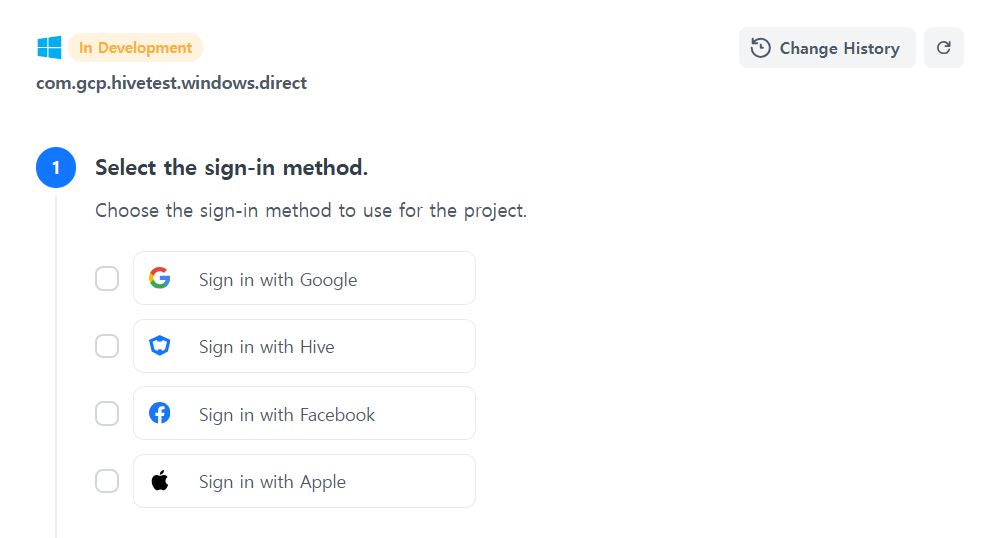The width and height of the screenshot is (985, 538).
Task: Click the Hive shield logo icon
Action: click(160, 346)
